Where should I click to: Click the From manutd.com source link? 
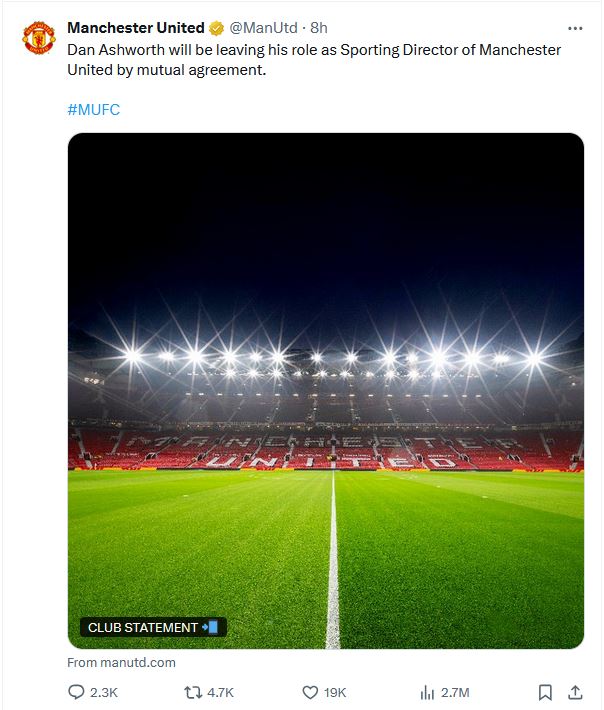pyautogui.click(x=121, y=662)
